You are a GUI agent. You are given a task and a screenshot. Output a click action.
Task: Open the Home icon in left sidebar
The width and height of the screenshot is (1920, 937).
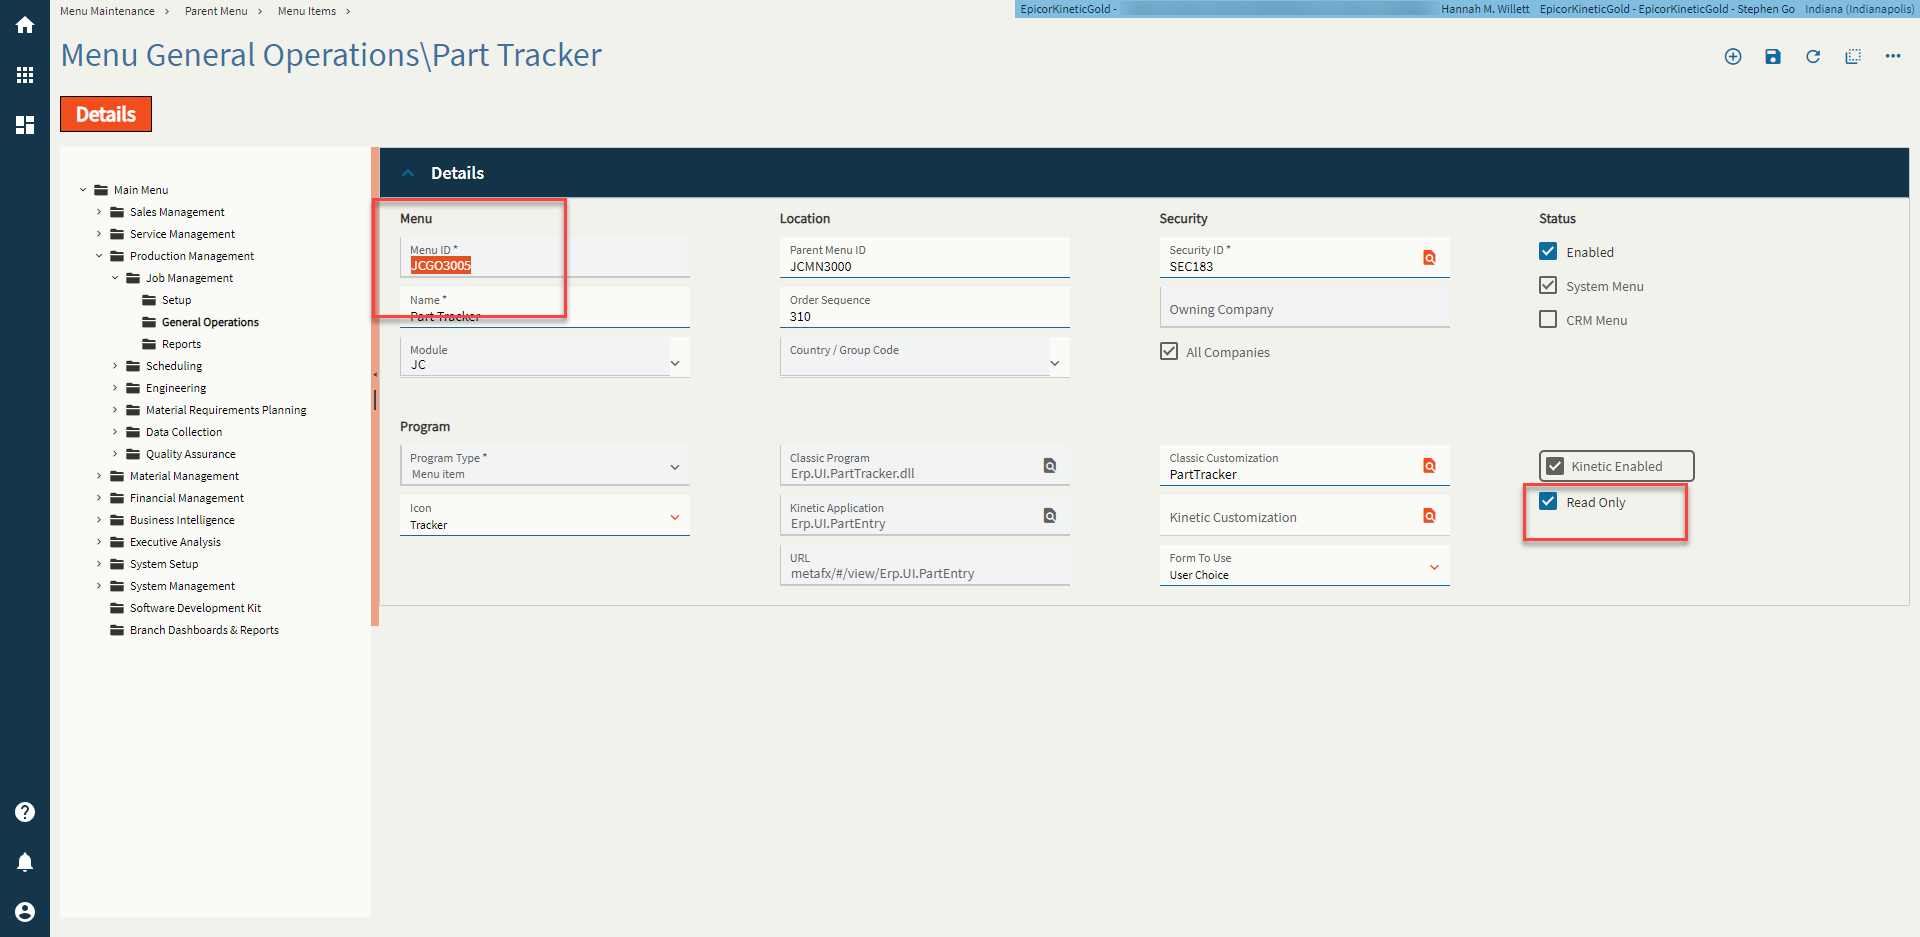click(x=24, y=24)
